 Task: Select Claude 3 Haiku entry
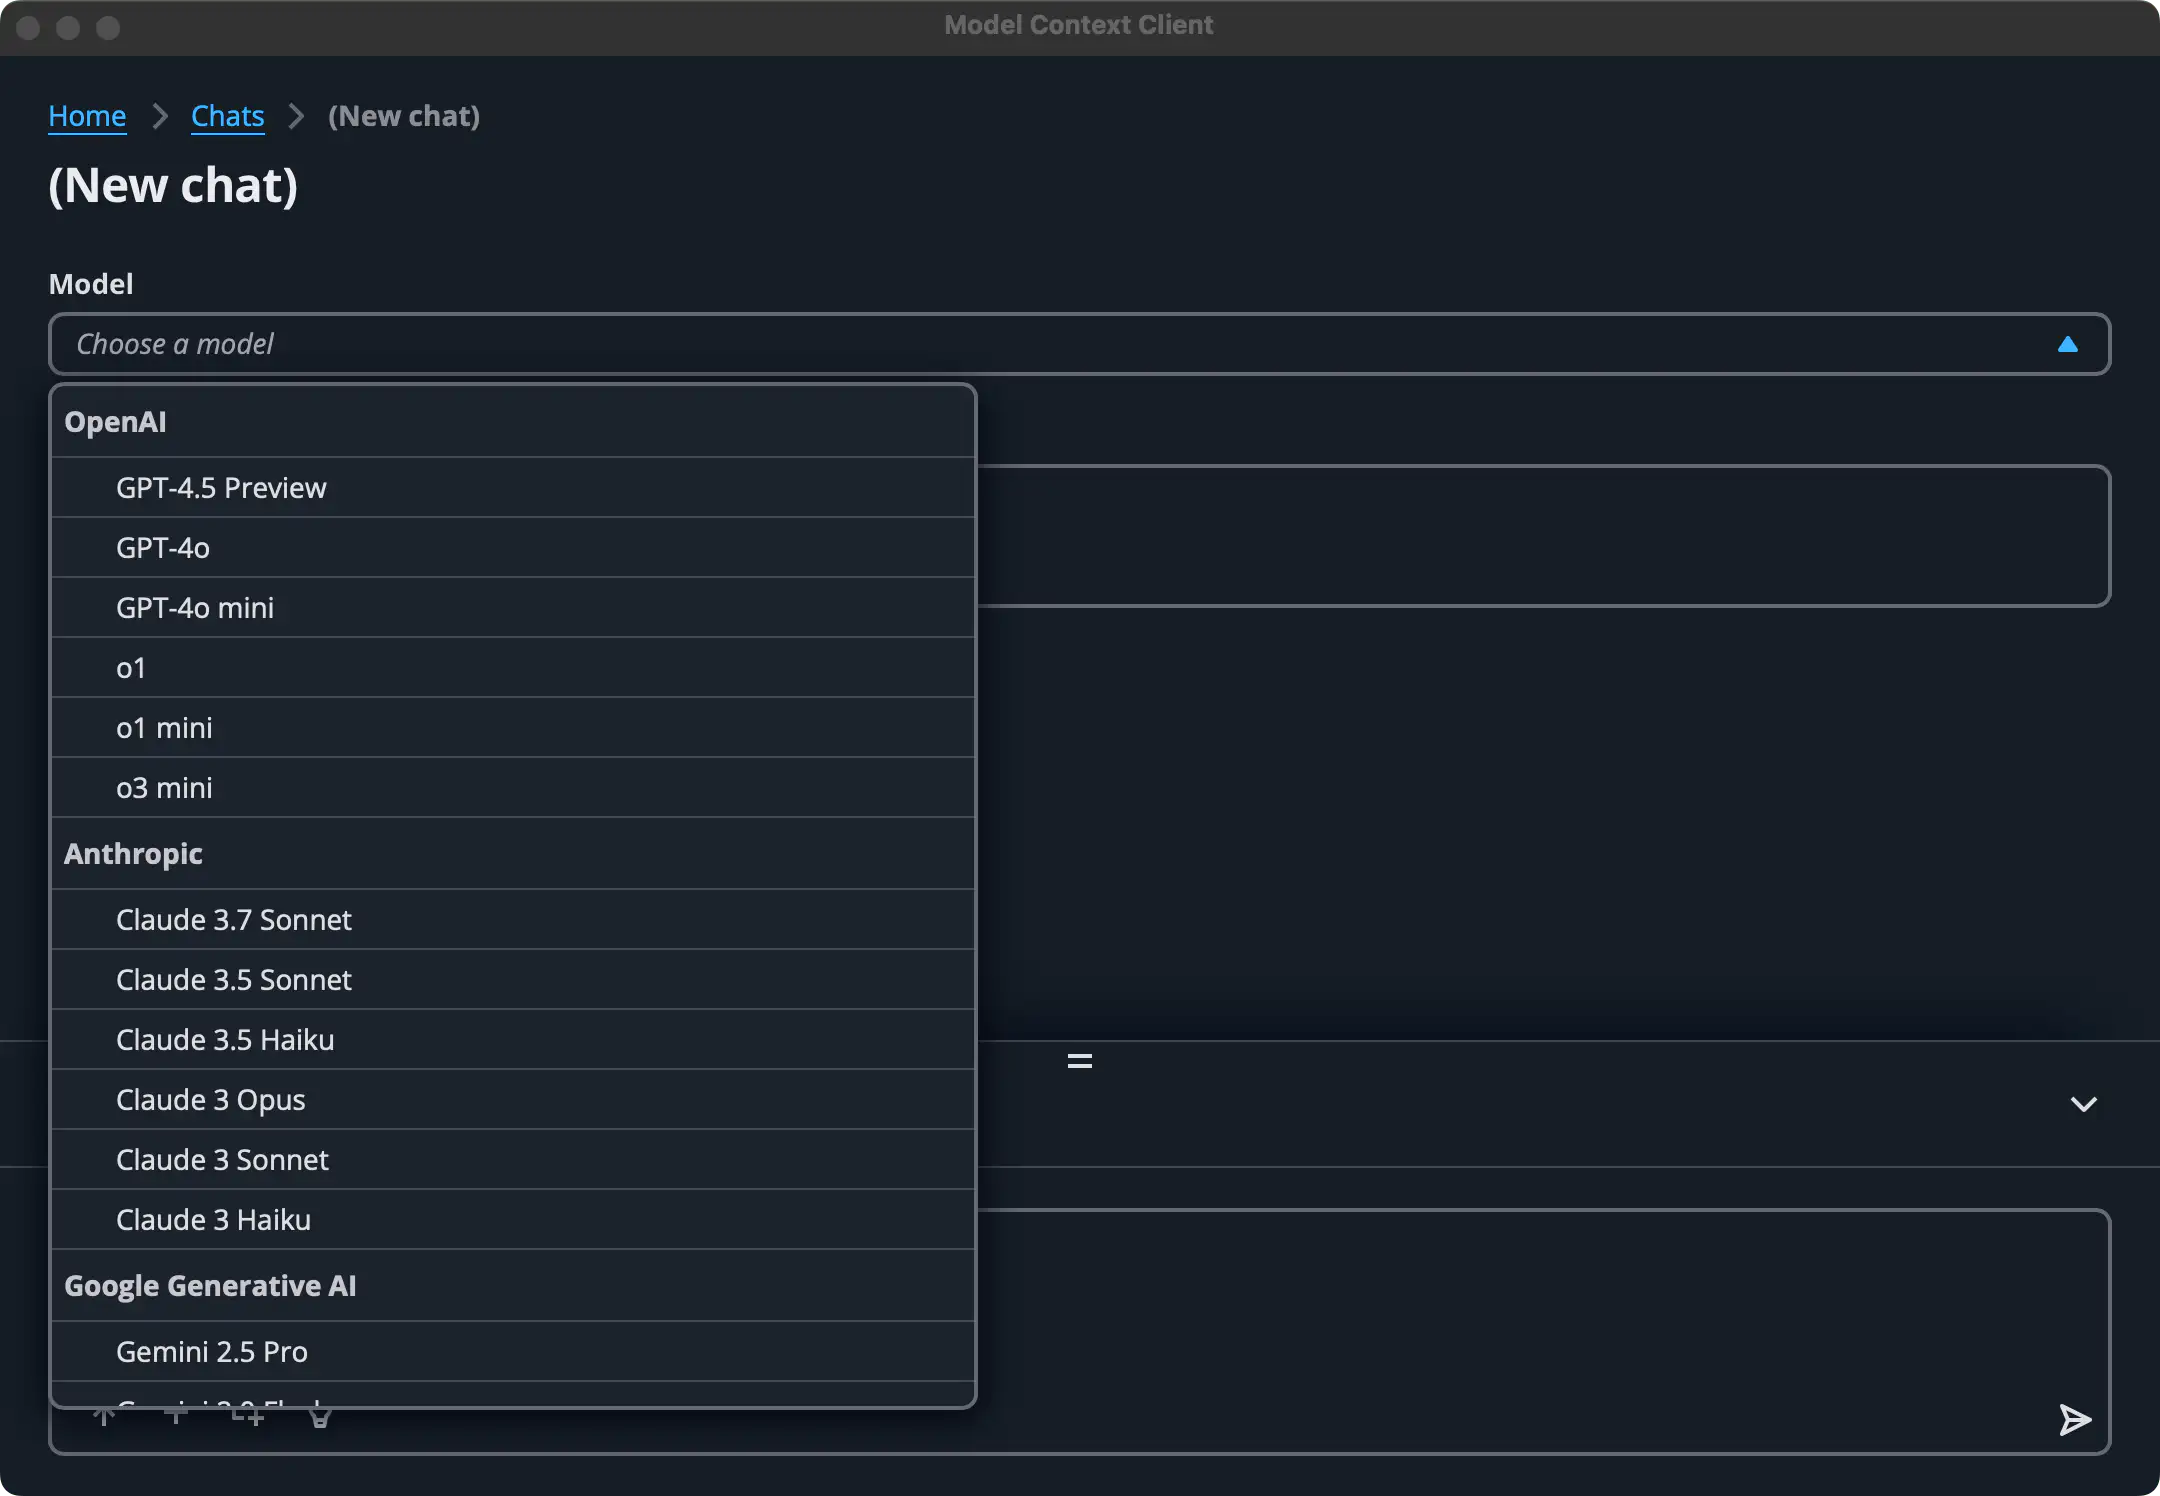click(213, 1220)
